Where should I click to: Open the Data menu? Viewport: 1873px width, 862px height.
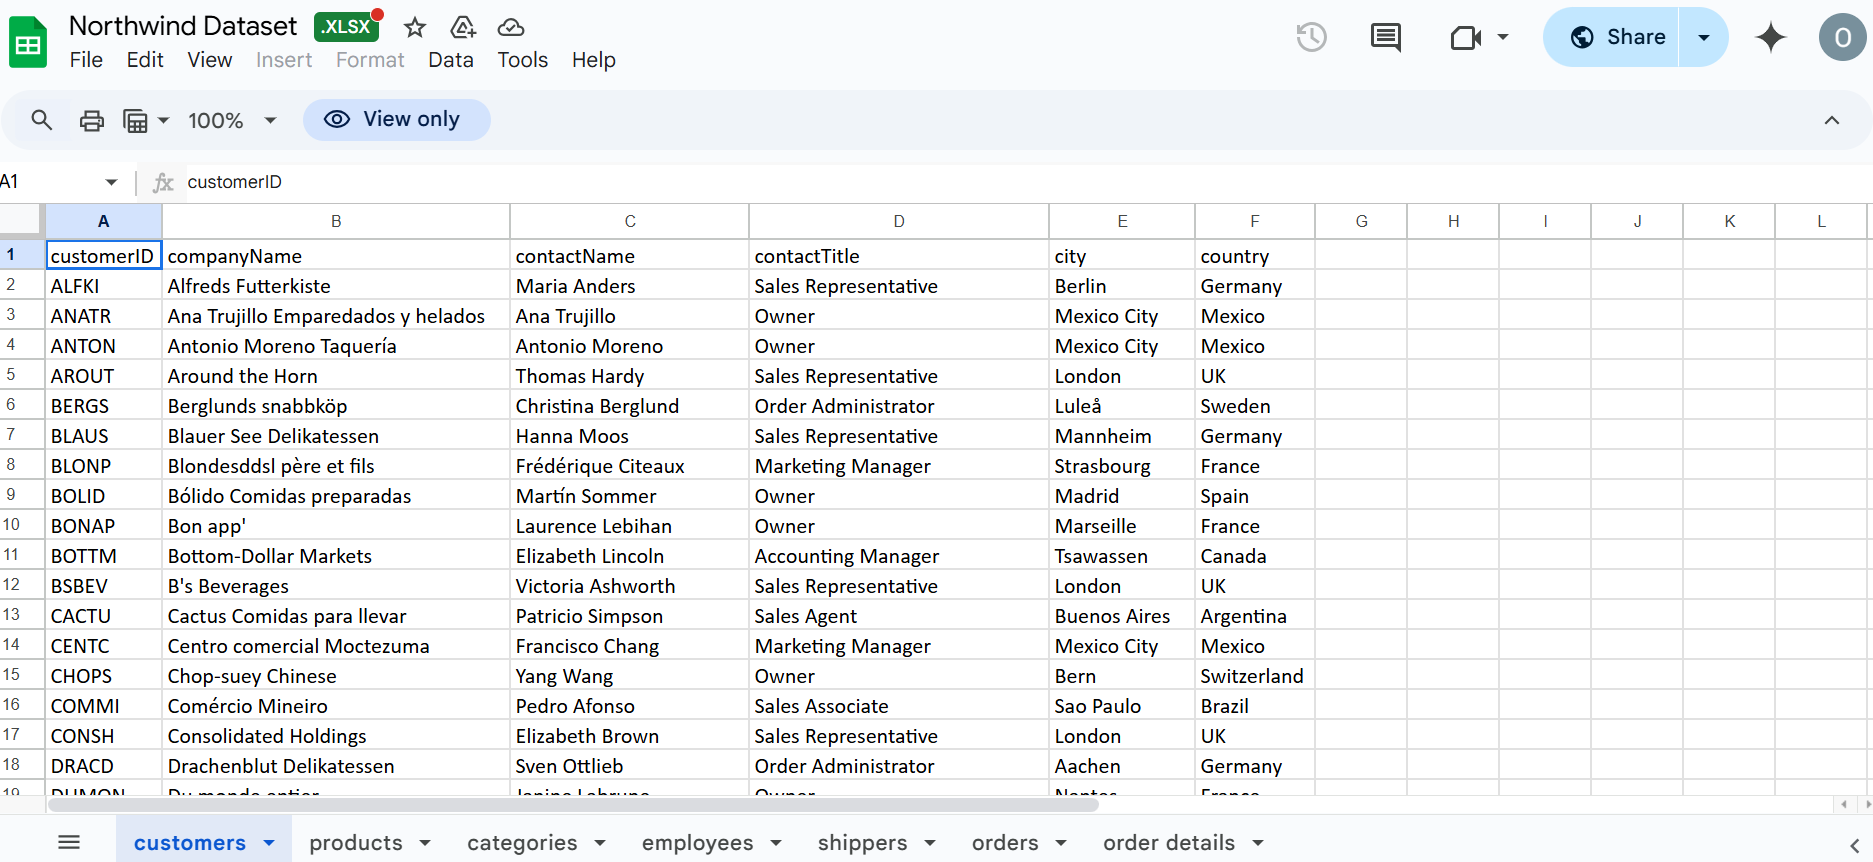click(x=451, y=60)
